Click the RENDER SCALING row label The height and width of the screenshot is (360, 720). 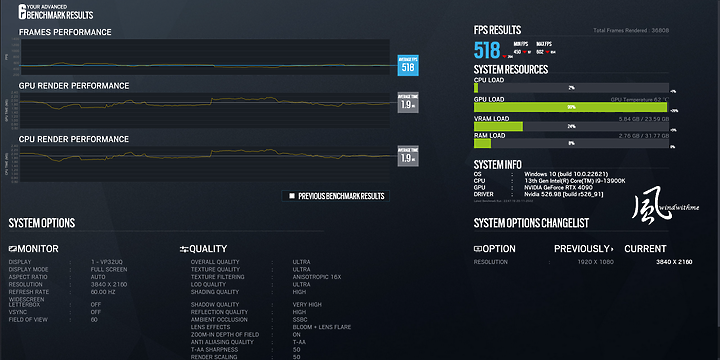click(214, 357)
